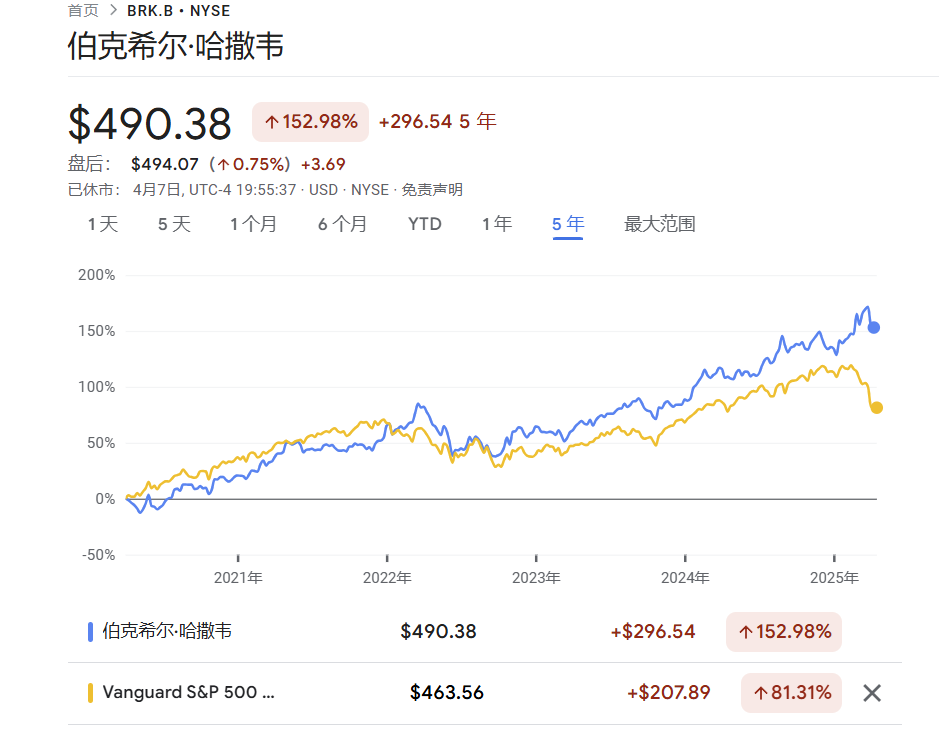Switch to the 6 个月 range tab
The width and height of the screenshot is (939, 740).
coord(342,224)
